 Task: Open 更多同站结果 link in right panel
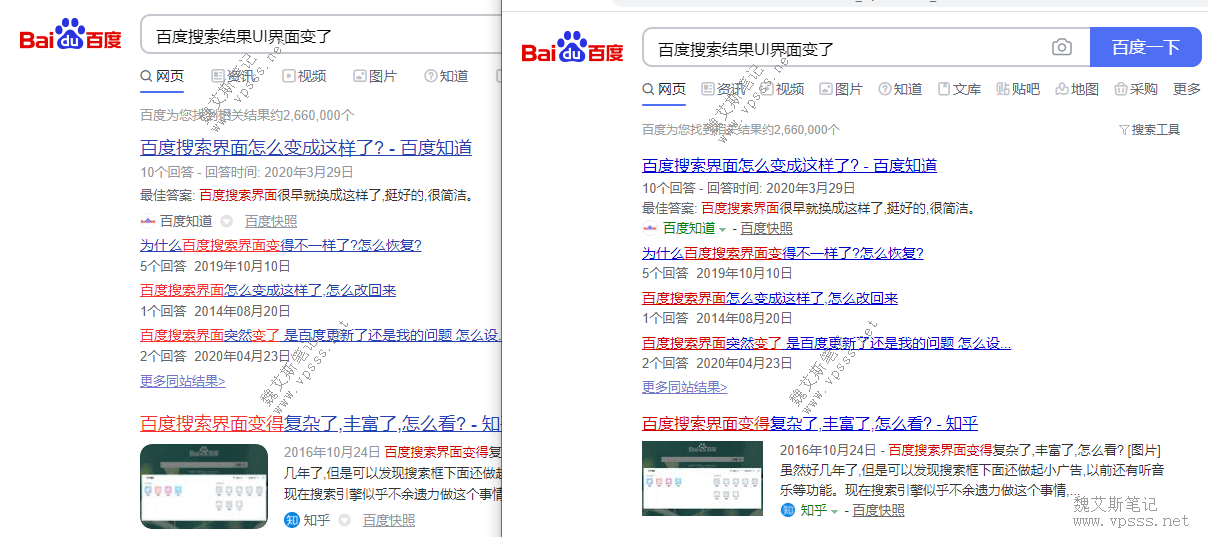(684, 387)
